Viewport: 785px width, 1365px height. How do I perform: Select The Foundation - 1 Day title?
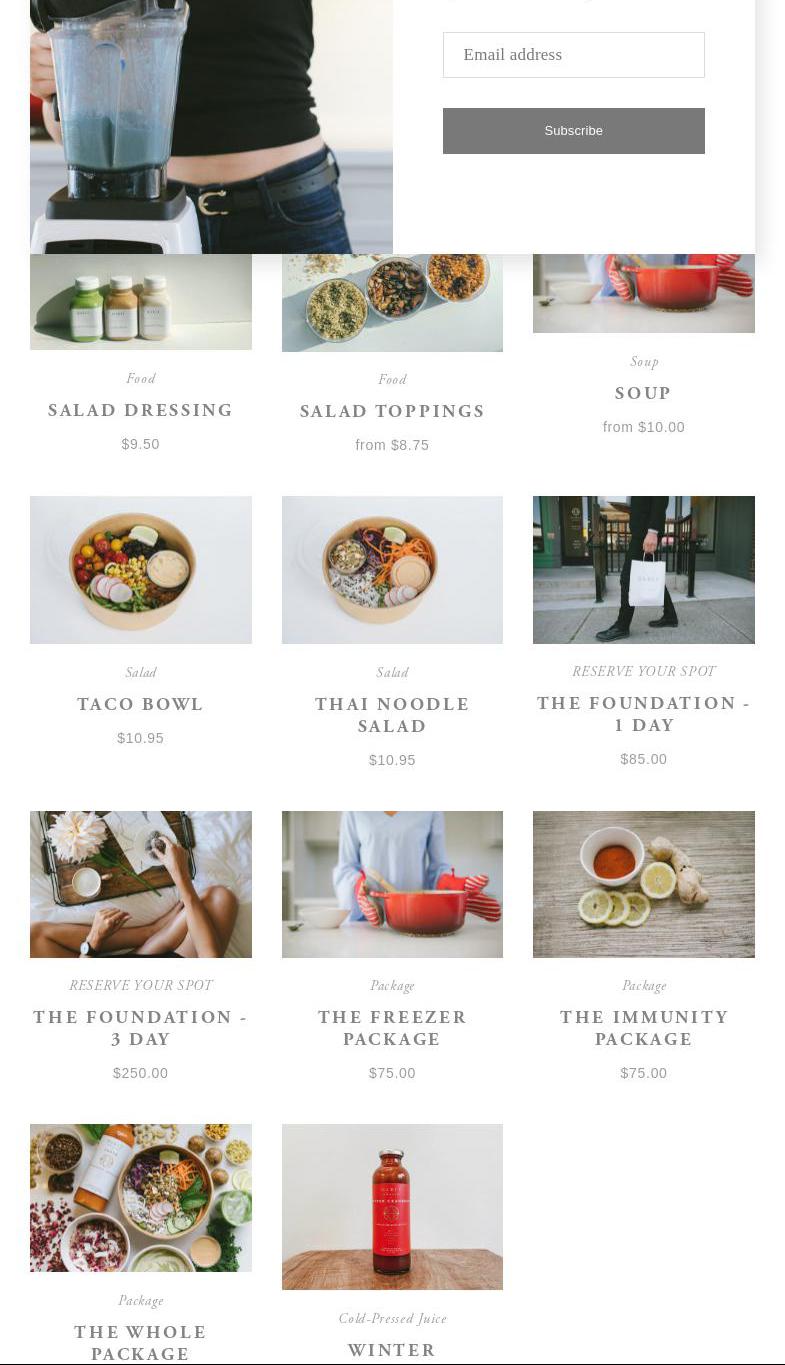[x=644, y=714]
